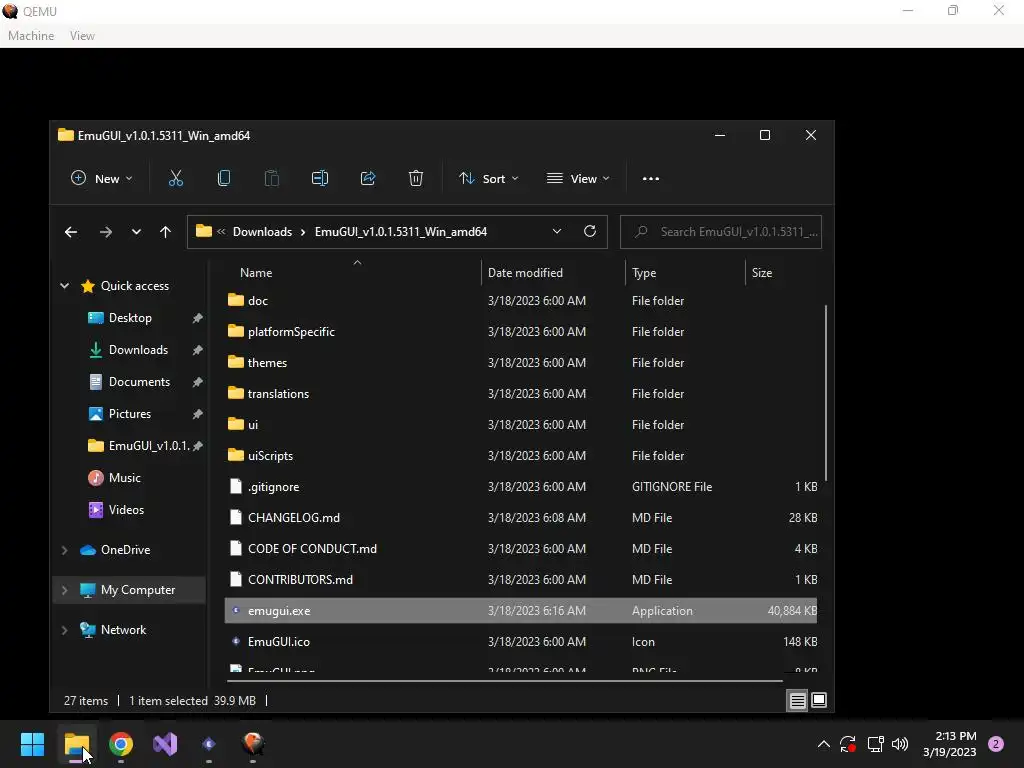1024x768 pixels.
Task: Select the doc folder icon
Action: pos(236,300)
